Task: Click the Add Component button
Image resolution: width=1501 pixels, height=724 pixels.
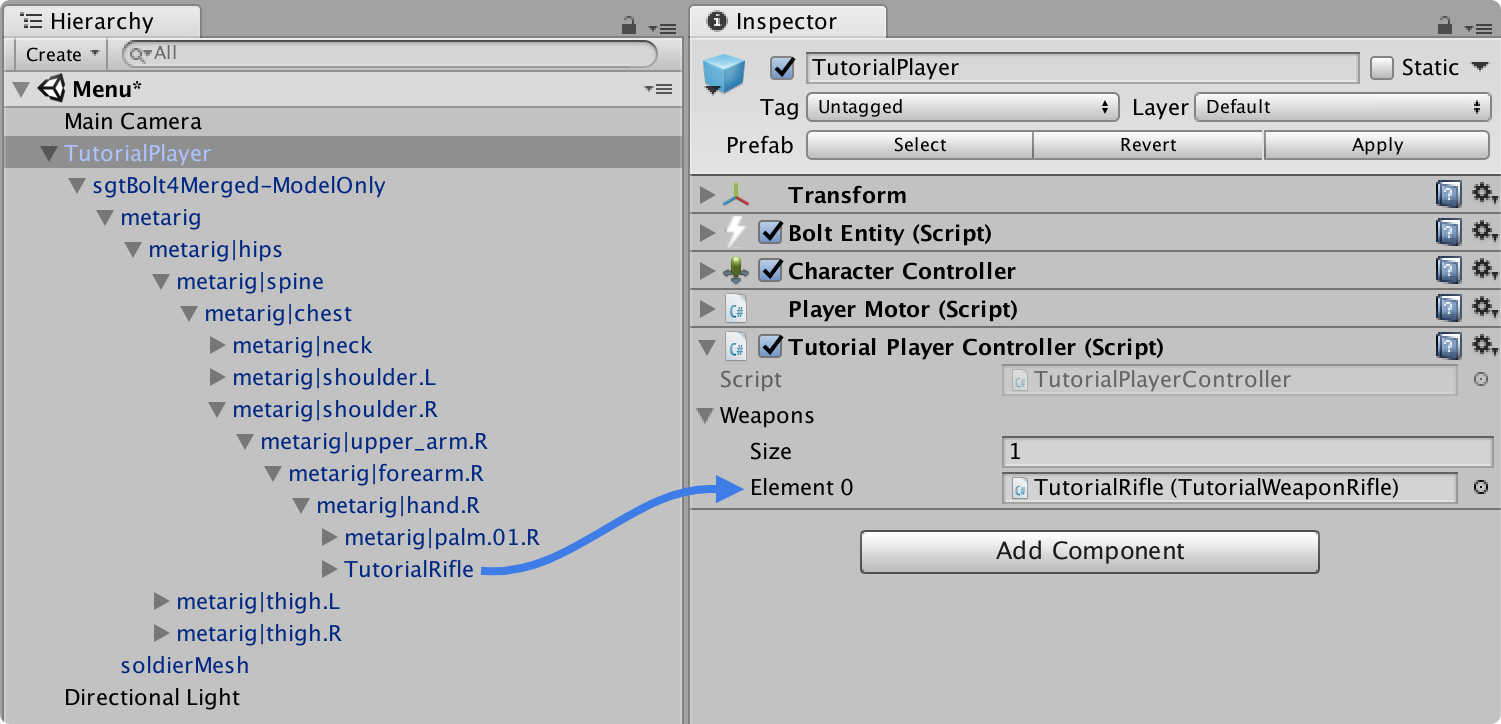Action: click(x=1090, y=551)
